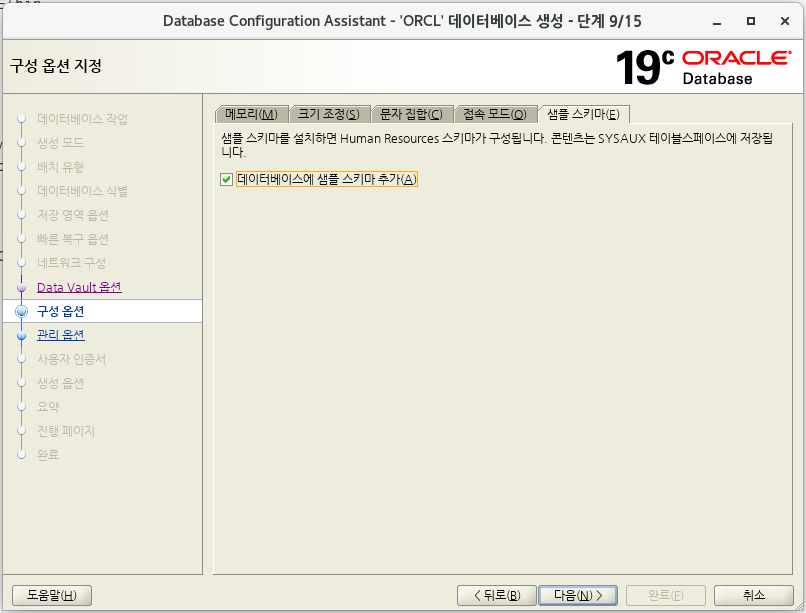Select the 문자 집합(C) tab
This screenshot has width=806, height=613.
[x=411, y=114]
